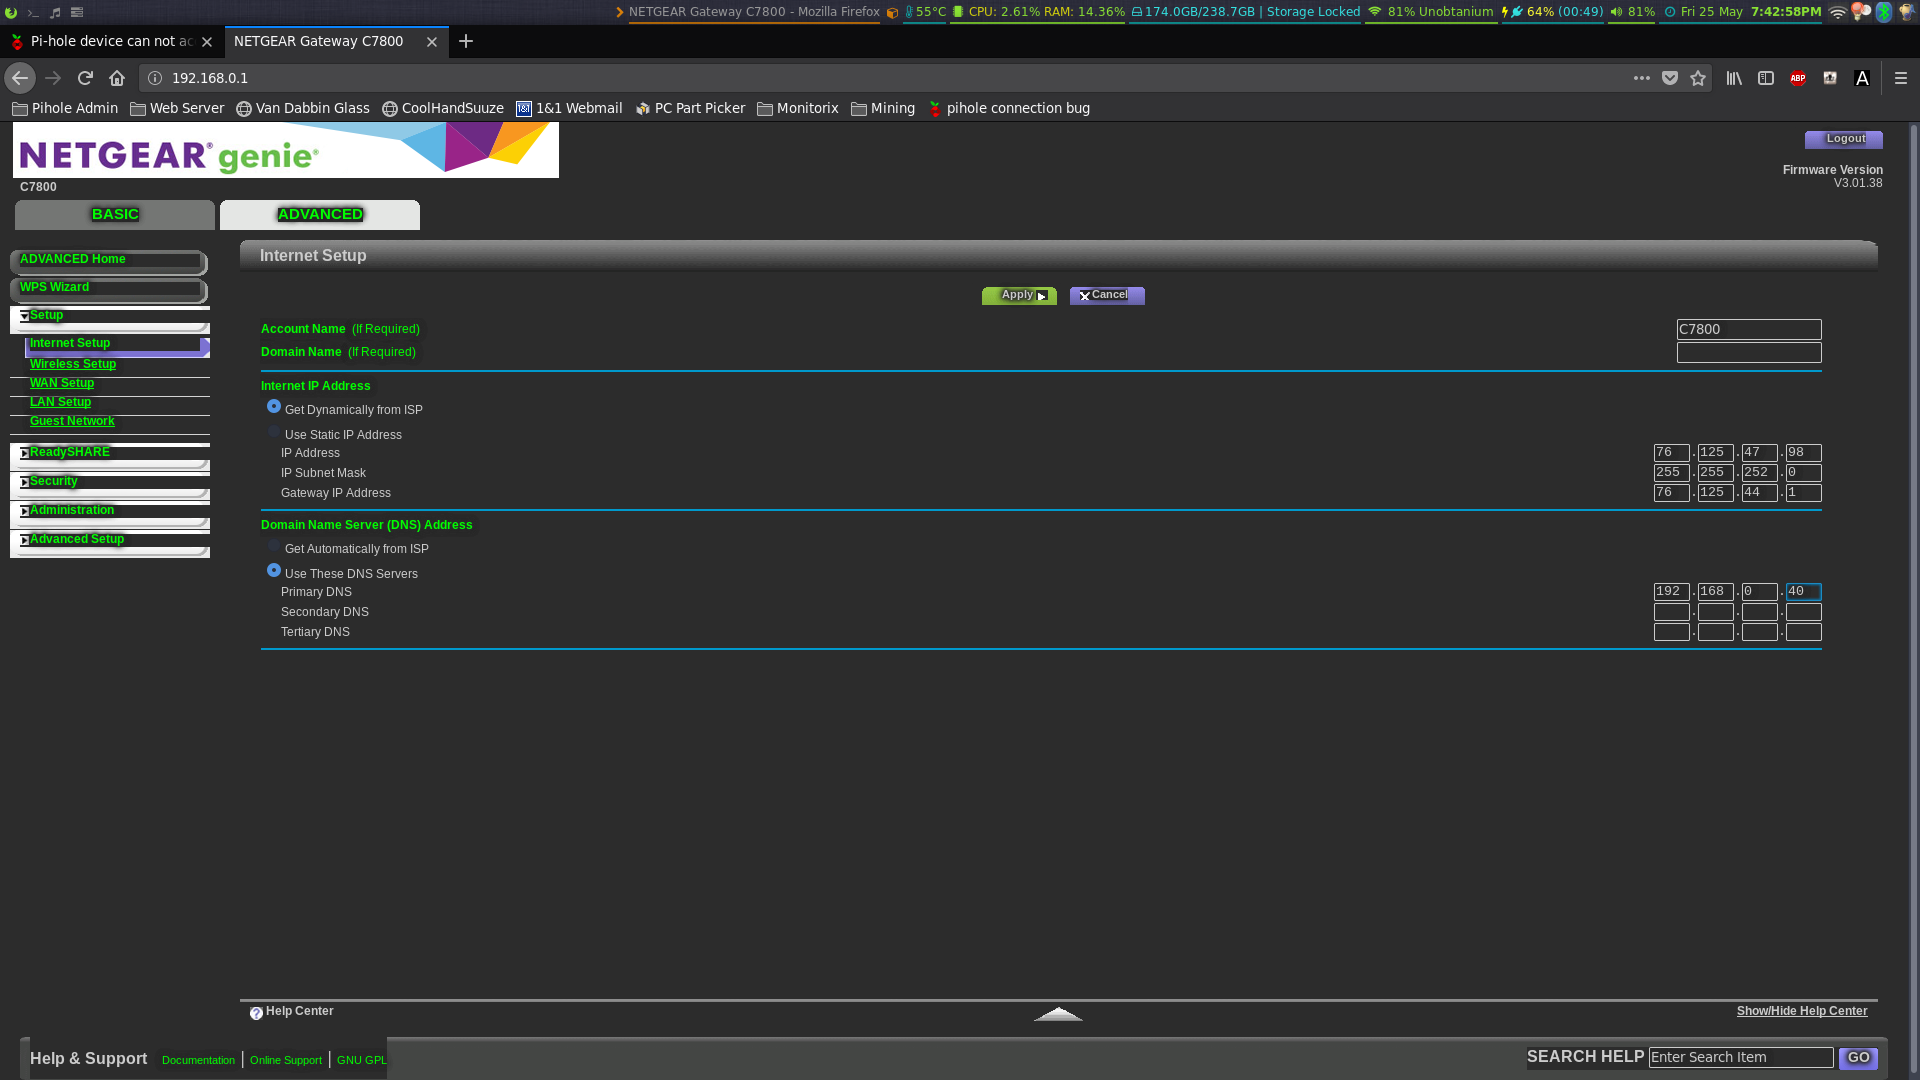1920x1080 pixels.
Task: Click the Adblock Plus toolbar icon
Action: click(x=1798, y=78)
